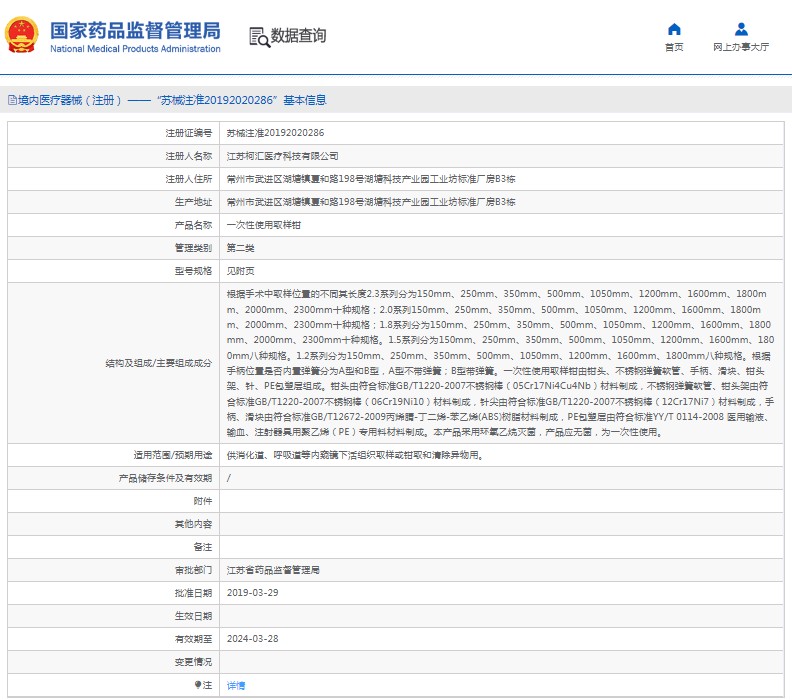Click the 有效期至 row label

[x=193, y=639]
